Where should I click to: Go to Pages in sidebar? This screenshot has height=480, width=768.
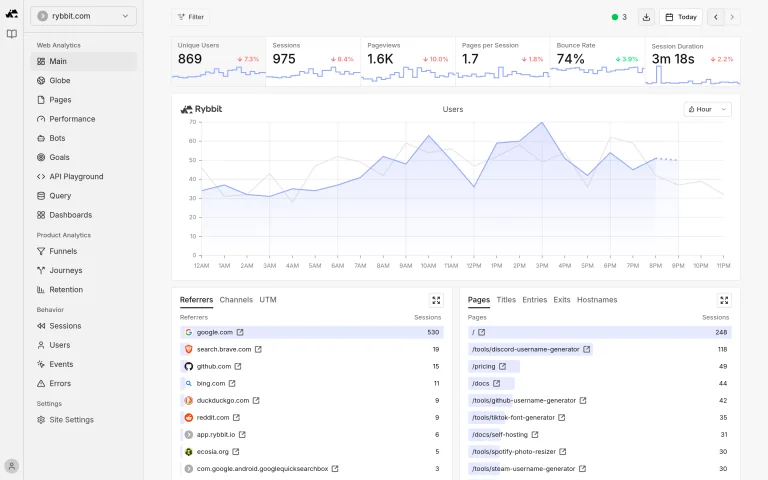point(83,99)
